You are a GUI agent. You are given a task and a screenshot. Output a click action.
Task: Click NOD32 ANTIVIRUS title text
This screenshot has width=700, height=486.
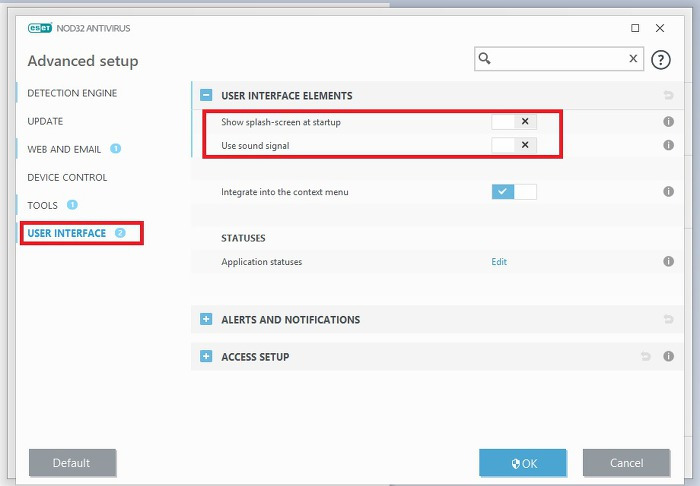tap(93, 29)
